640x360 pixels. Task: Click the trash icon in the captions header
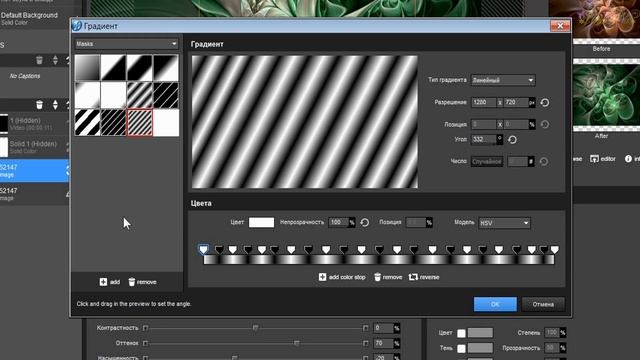click(x=39, y=60)
